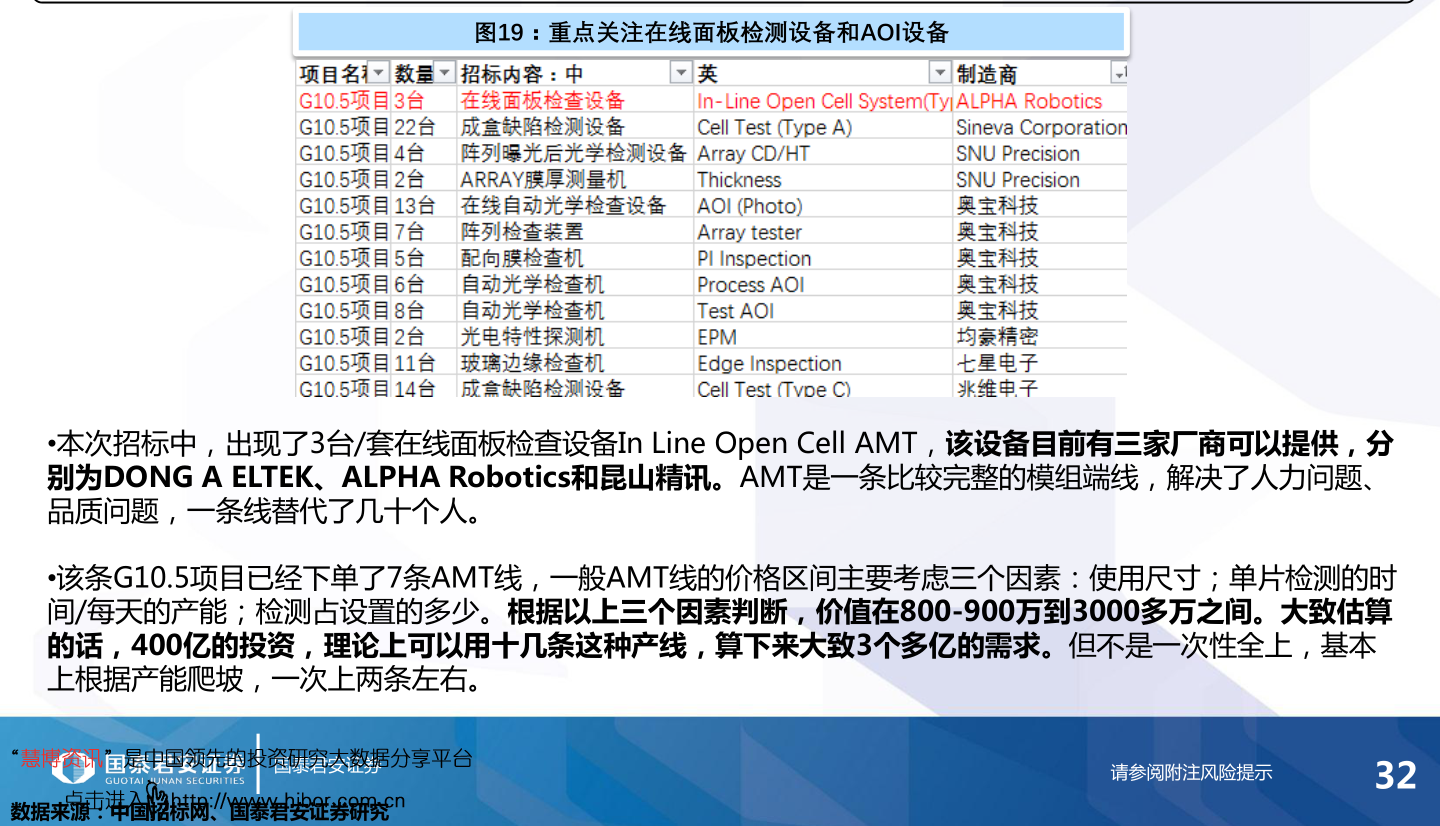Select the 图19 chart title banner
The width and height of the screenshot is (1440, 826).
(711, 33)
